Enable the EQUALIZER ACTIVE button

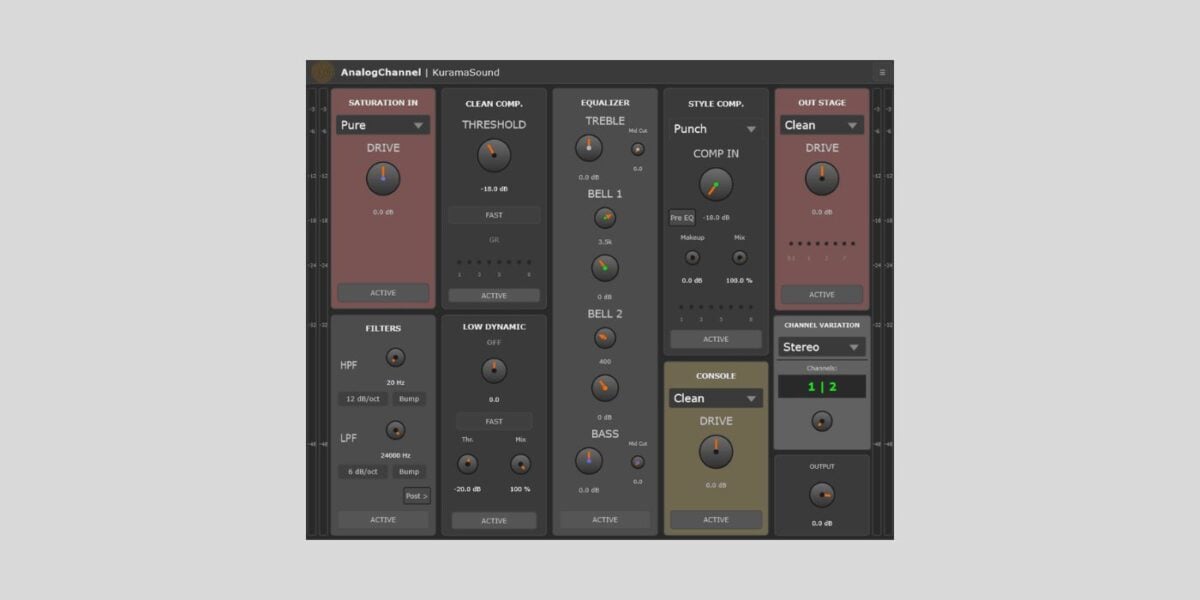click(x=604, y=519)
